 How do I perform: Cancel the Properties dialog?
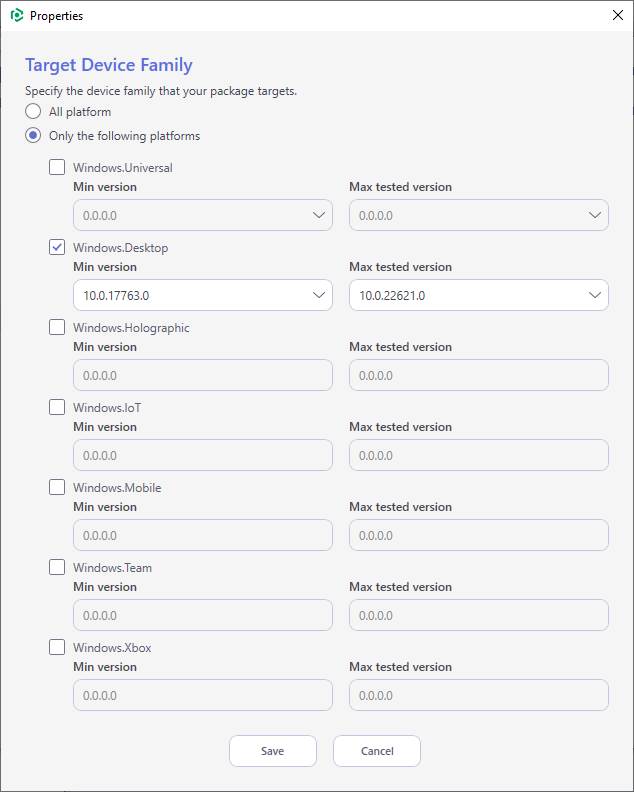(x=377, y=751)
